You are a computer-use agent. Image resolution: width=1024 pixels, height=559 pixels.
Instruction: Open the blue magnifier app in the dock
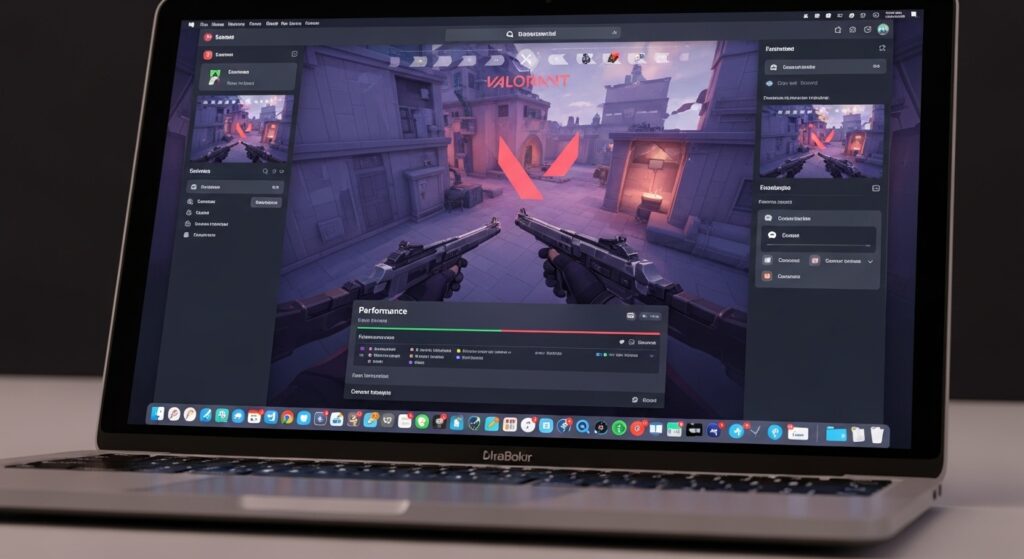[x=582, y=426]
